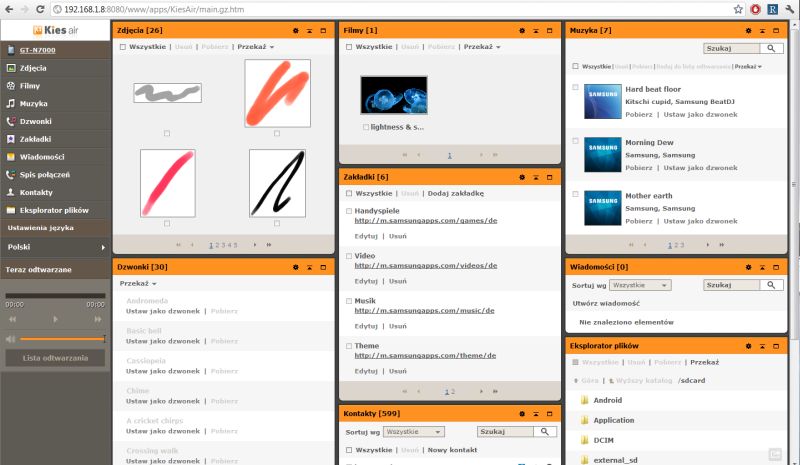Select the Musik bookmark checkbox
Screen dimensions: 800x465
pyautogui.click(x=349, y=301)
